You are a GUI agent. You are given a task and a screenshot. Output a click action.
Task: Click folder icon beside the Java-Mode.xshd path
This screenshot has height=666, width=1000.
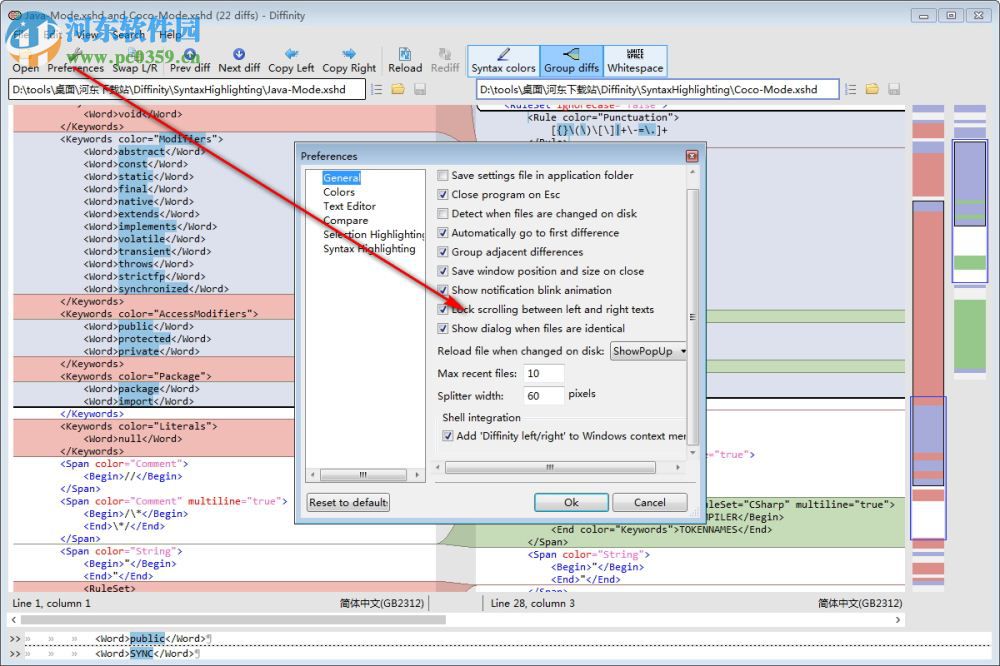(398, 89)
